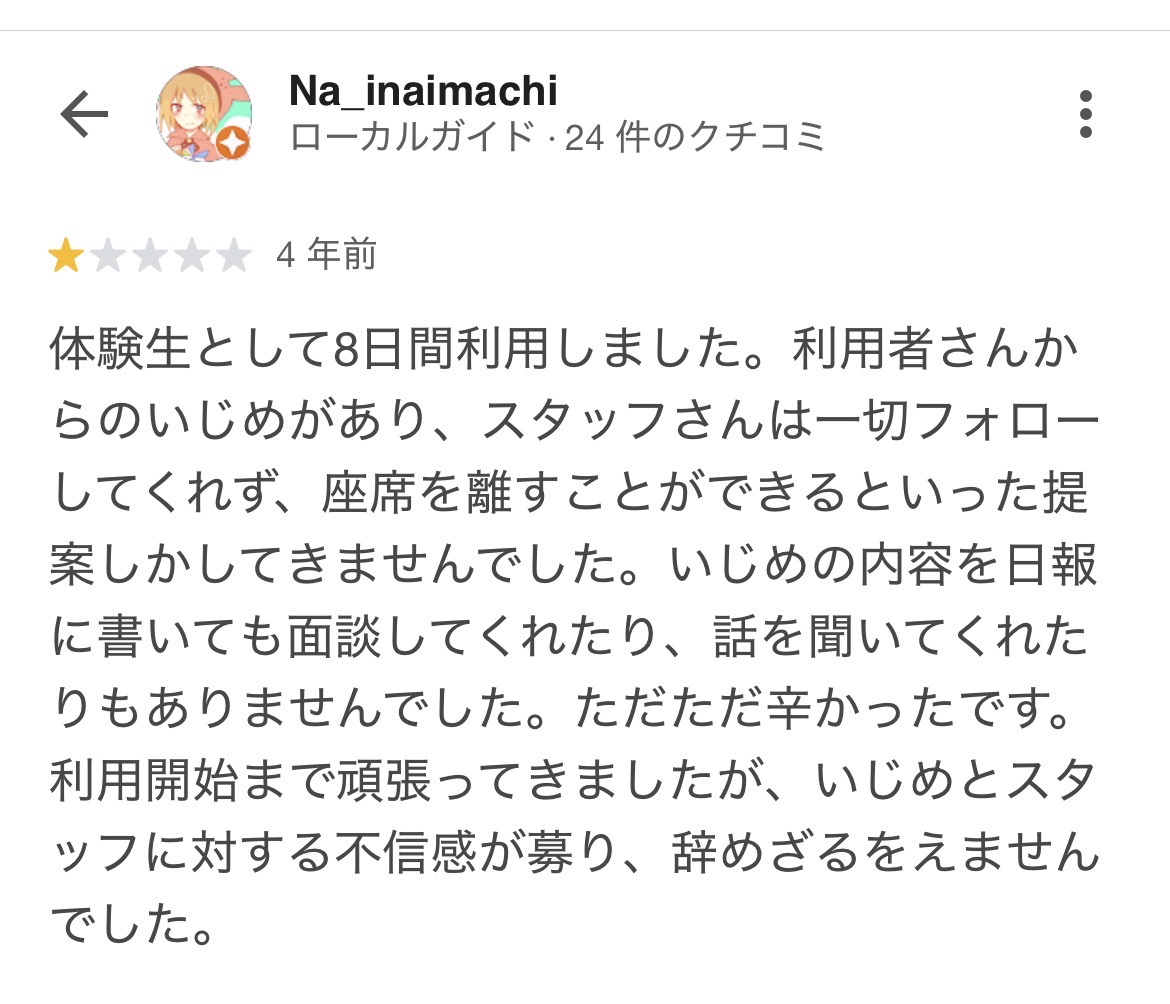
Task: Open the Na_inaimachi profile name
Action: pos(423,92)
